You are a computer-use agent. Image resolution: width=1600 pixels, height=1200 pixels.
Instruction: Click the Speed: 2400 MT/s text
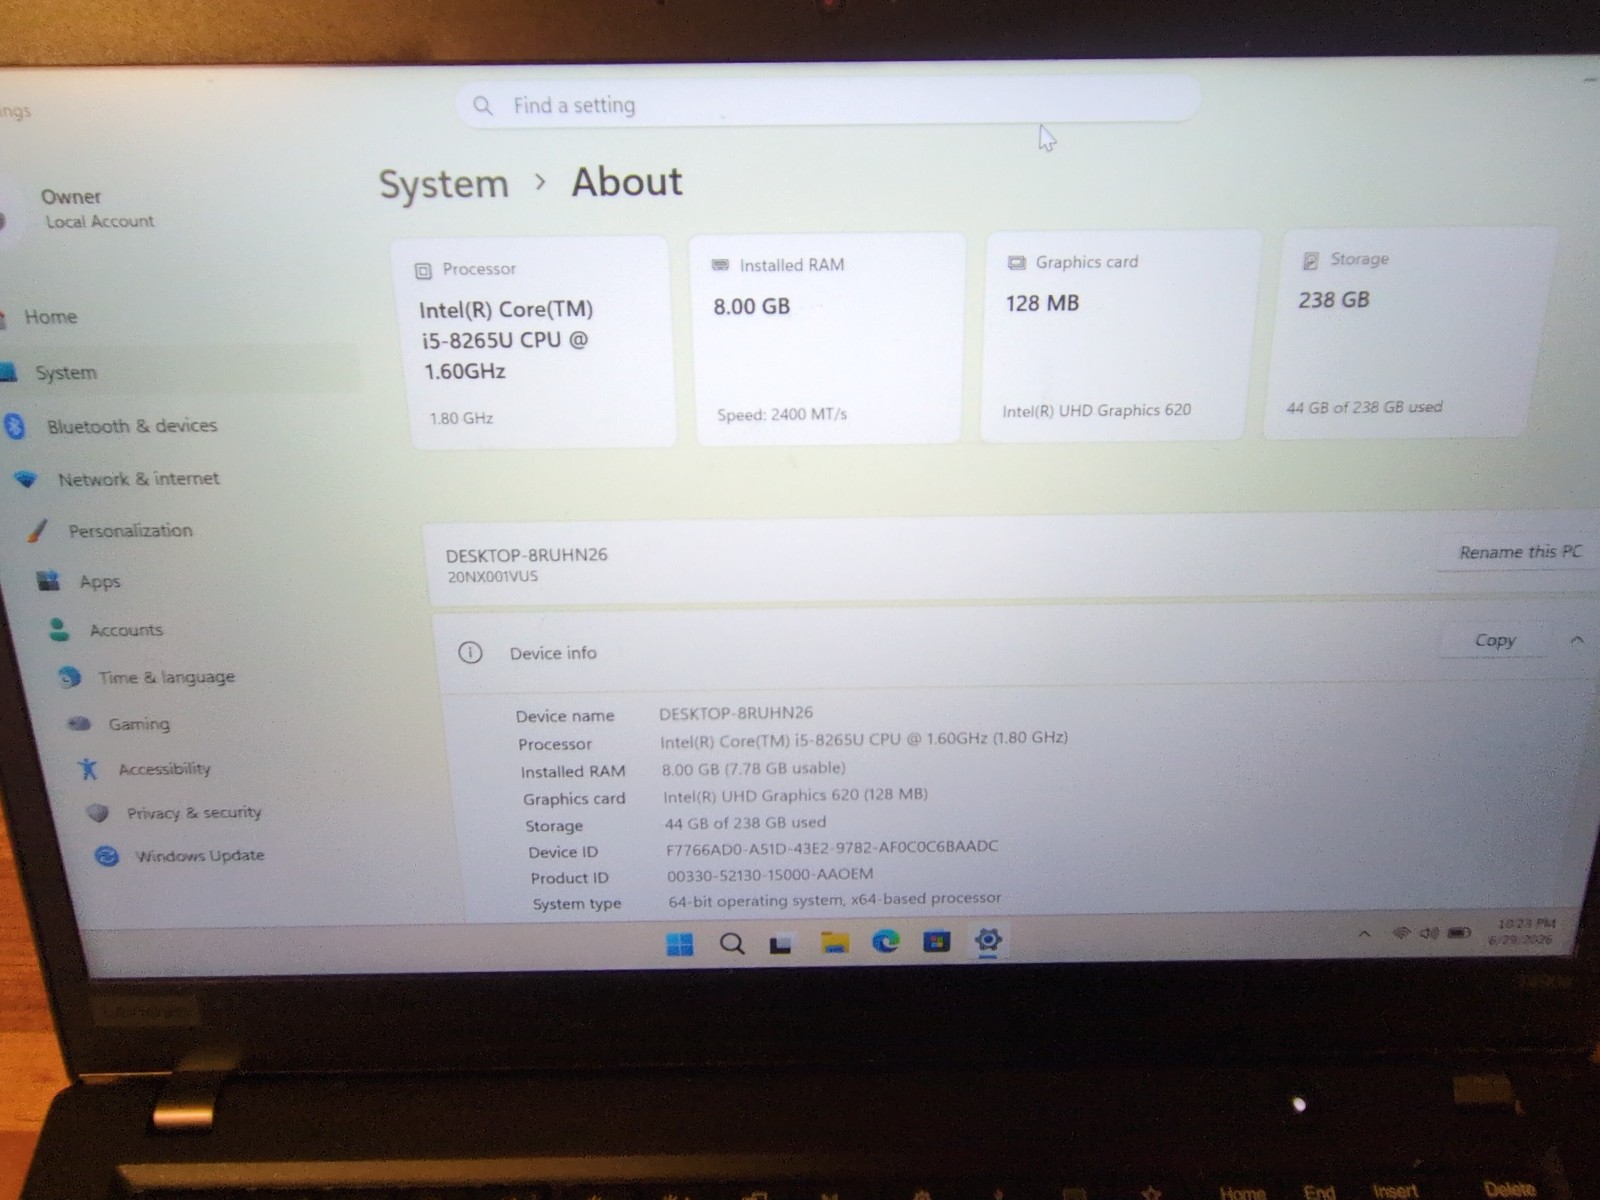782,414
